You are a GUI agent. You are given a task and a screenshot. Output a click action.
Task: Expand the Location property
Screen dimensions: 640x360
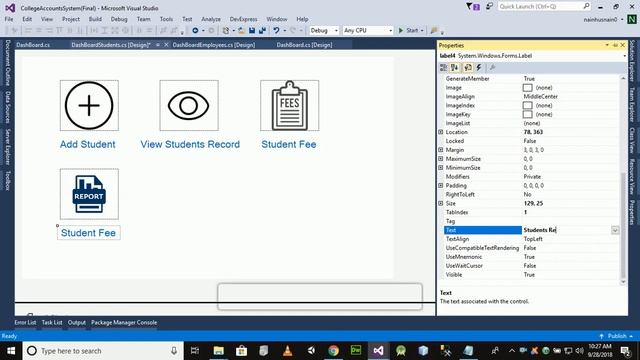pos(441,132)
